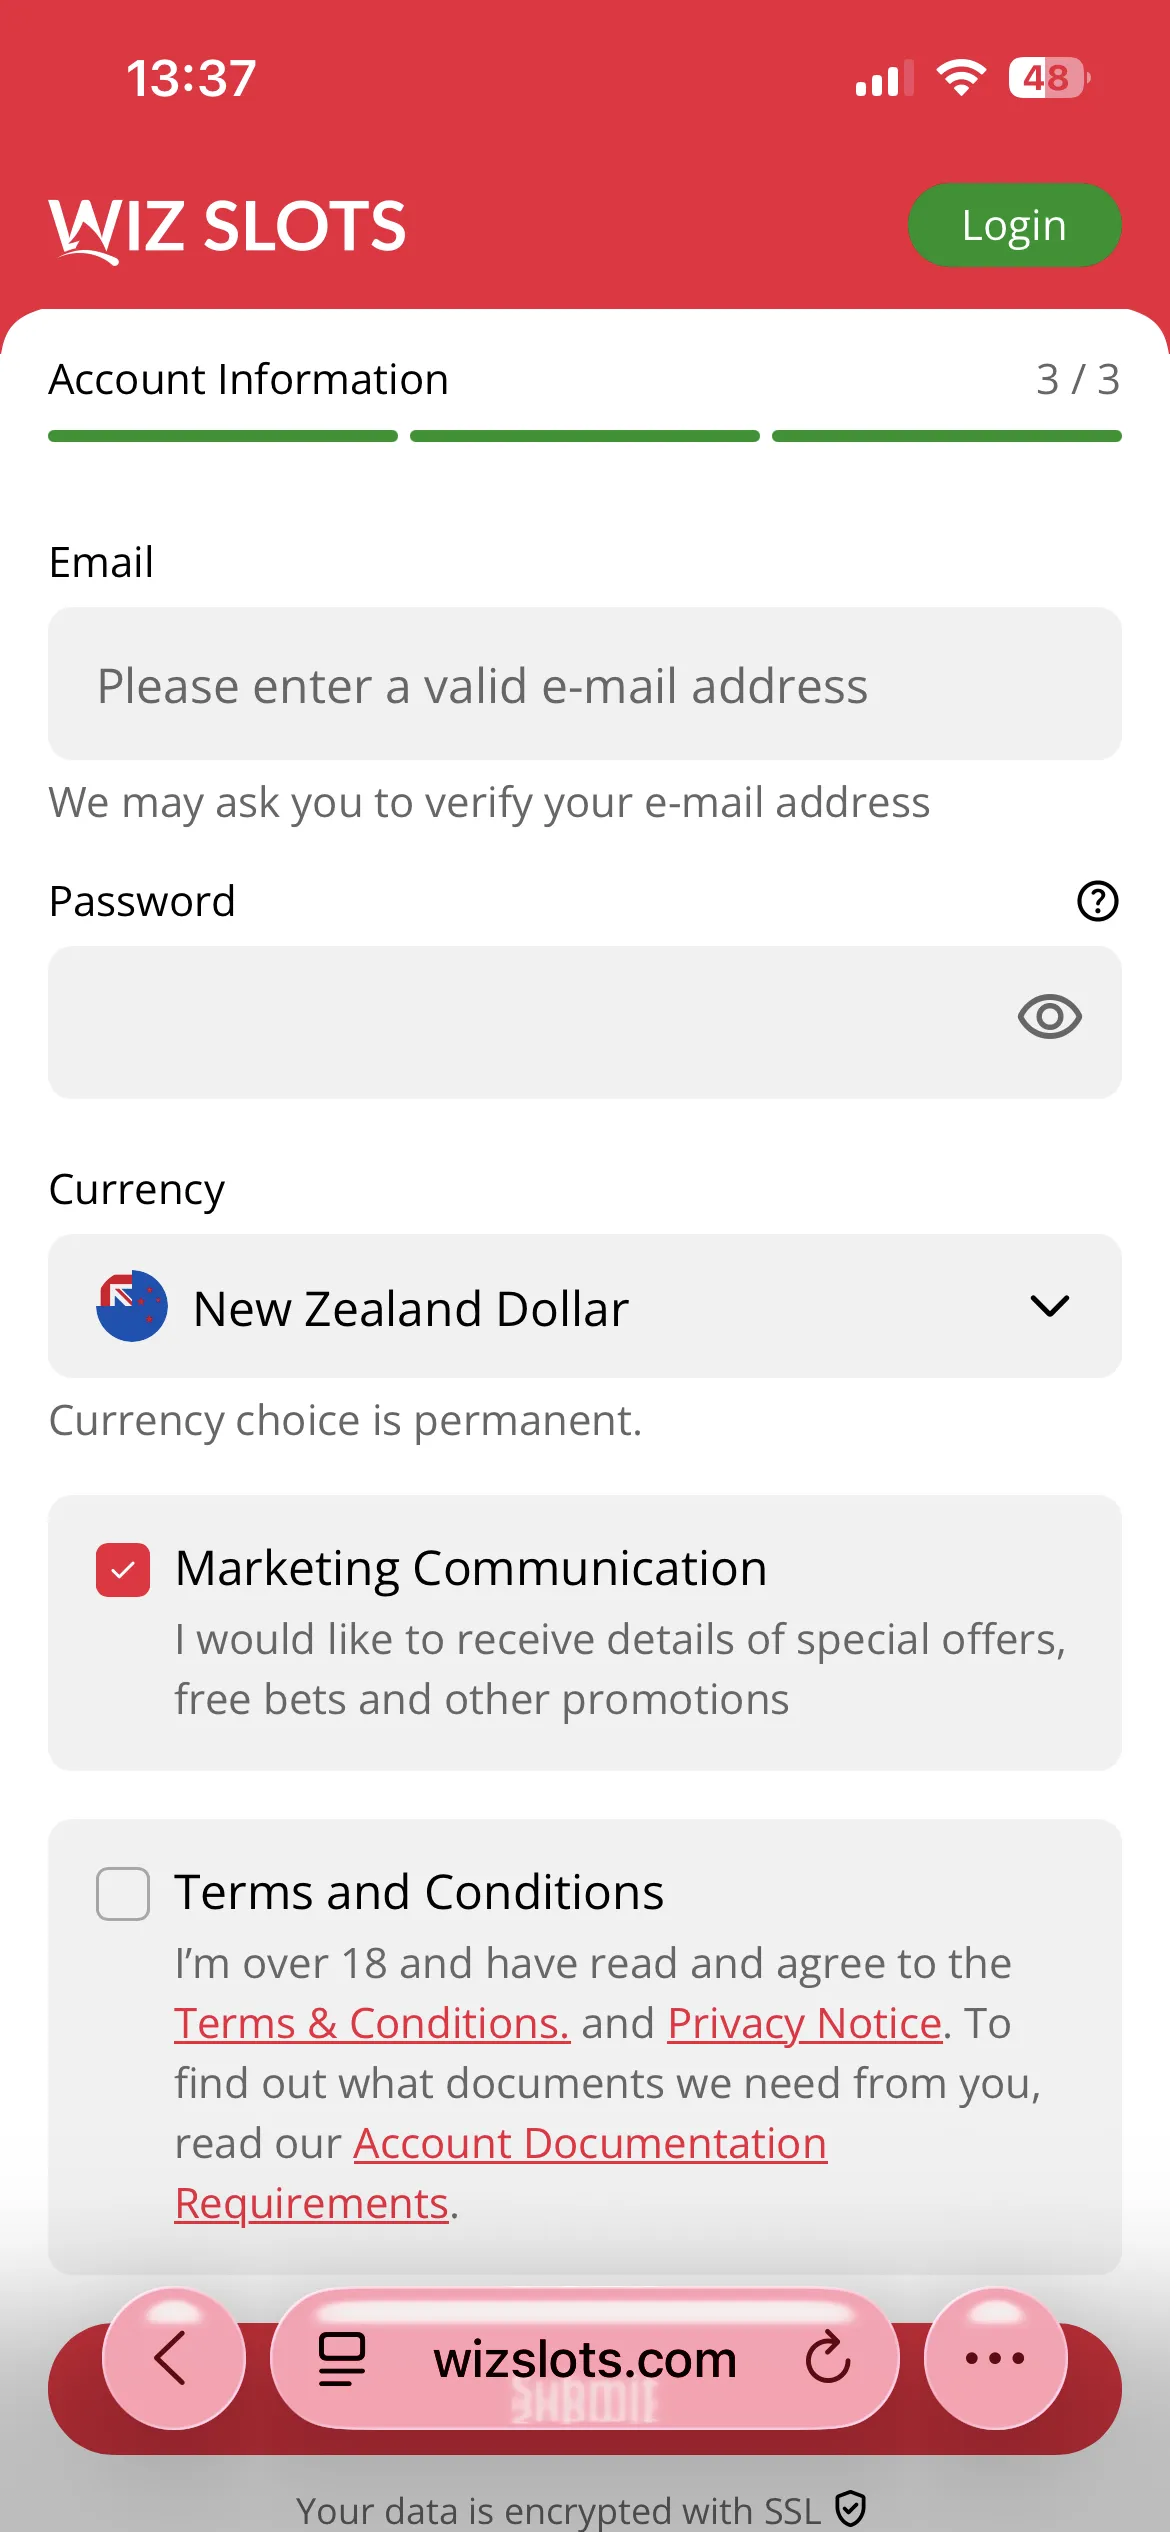
Task: Toggle password visibility eye icon
Action: click(x=1049, y=1017)
